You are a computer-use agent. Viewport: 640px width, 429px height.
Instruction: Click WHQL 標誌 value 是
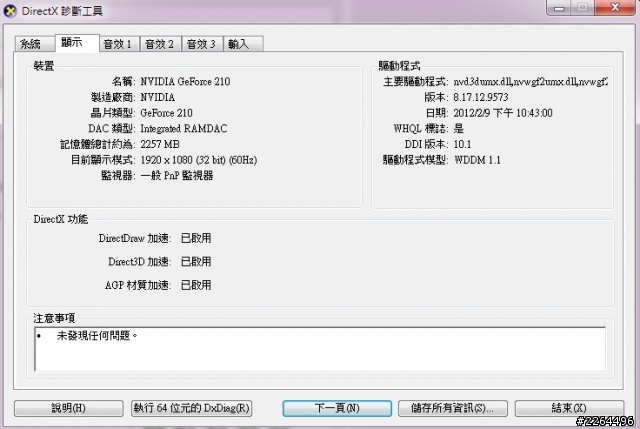[459, 129]
